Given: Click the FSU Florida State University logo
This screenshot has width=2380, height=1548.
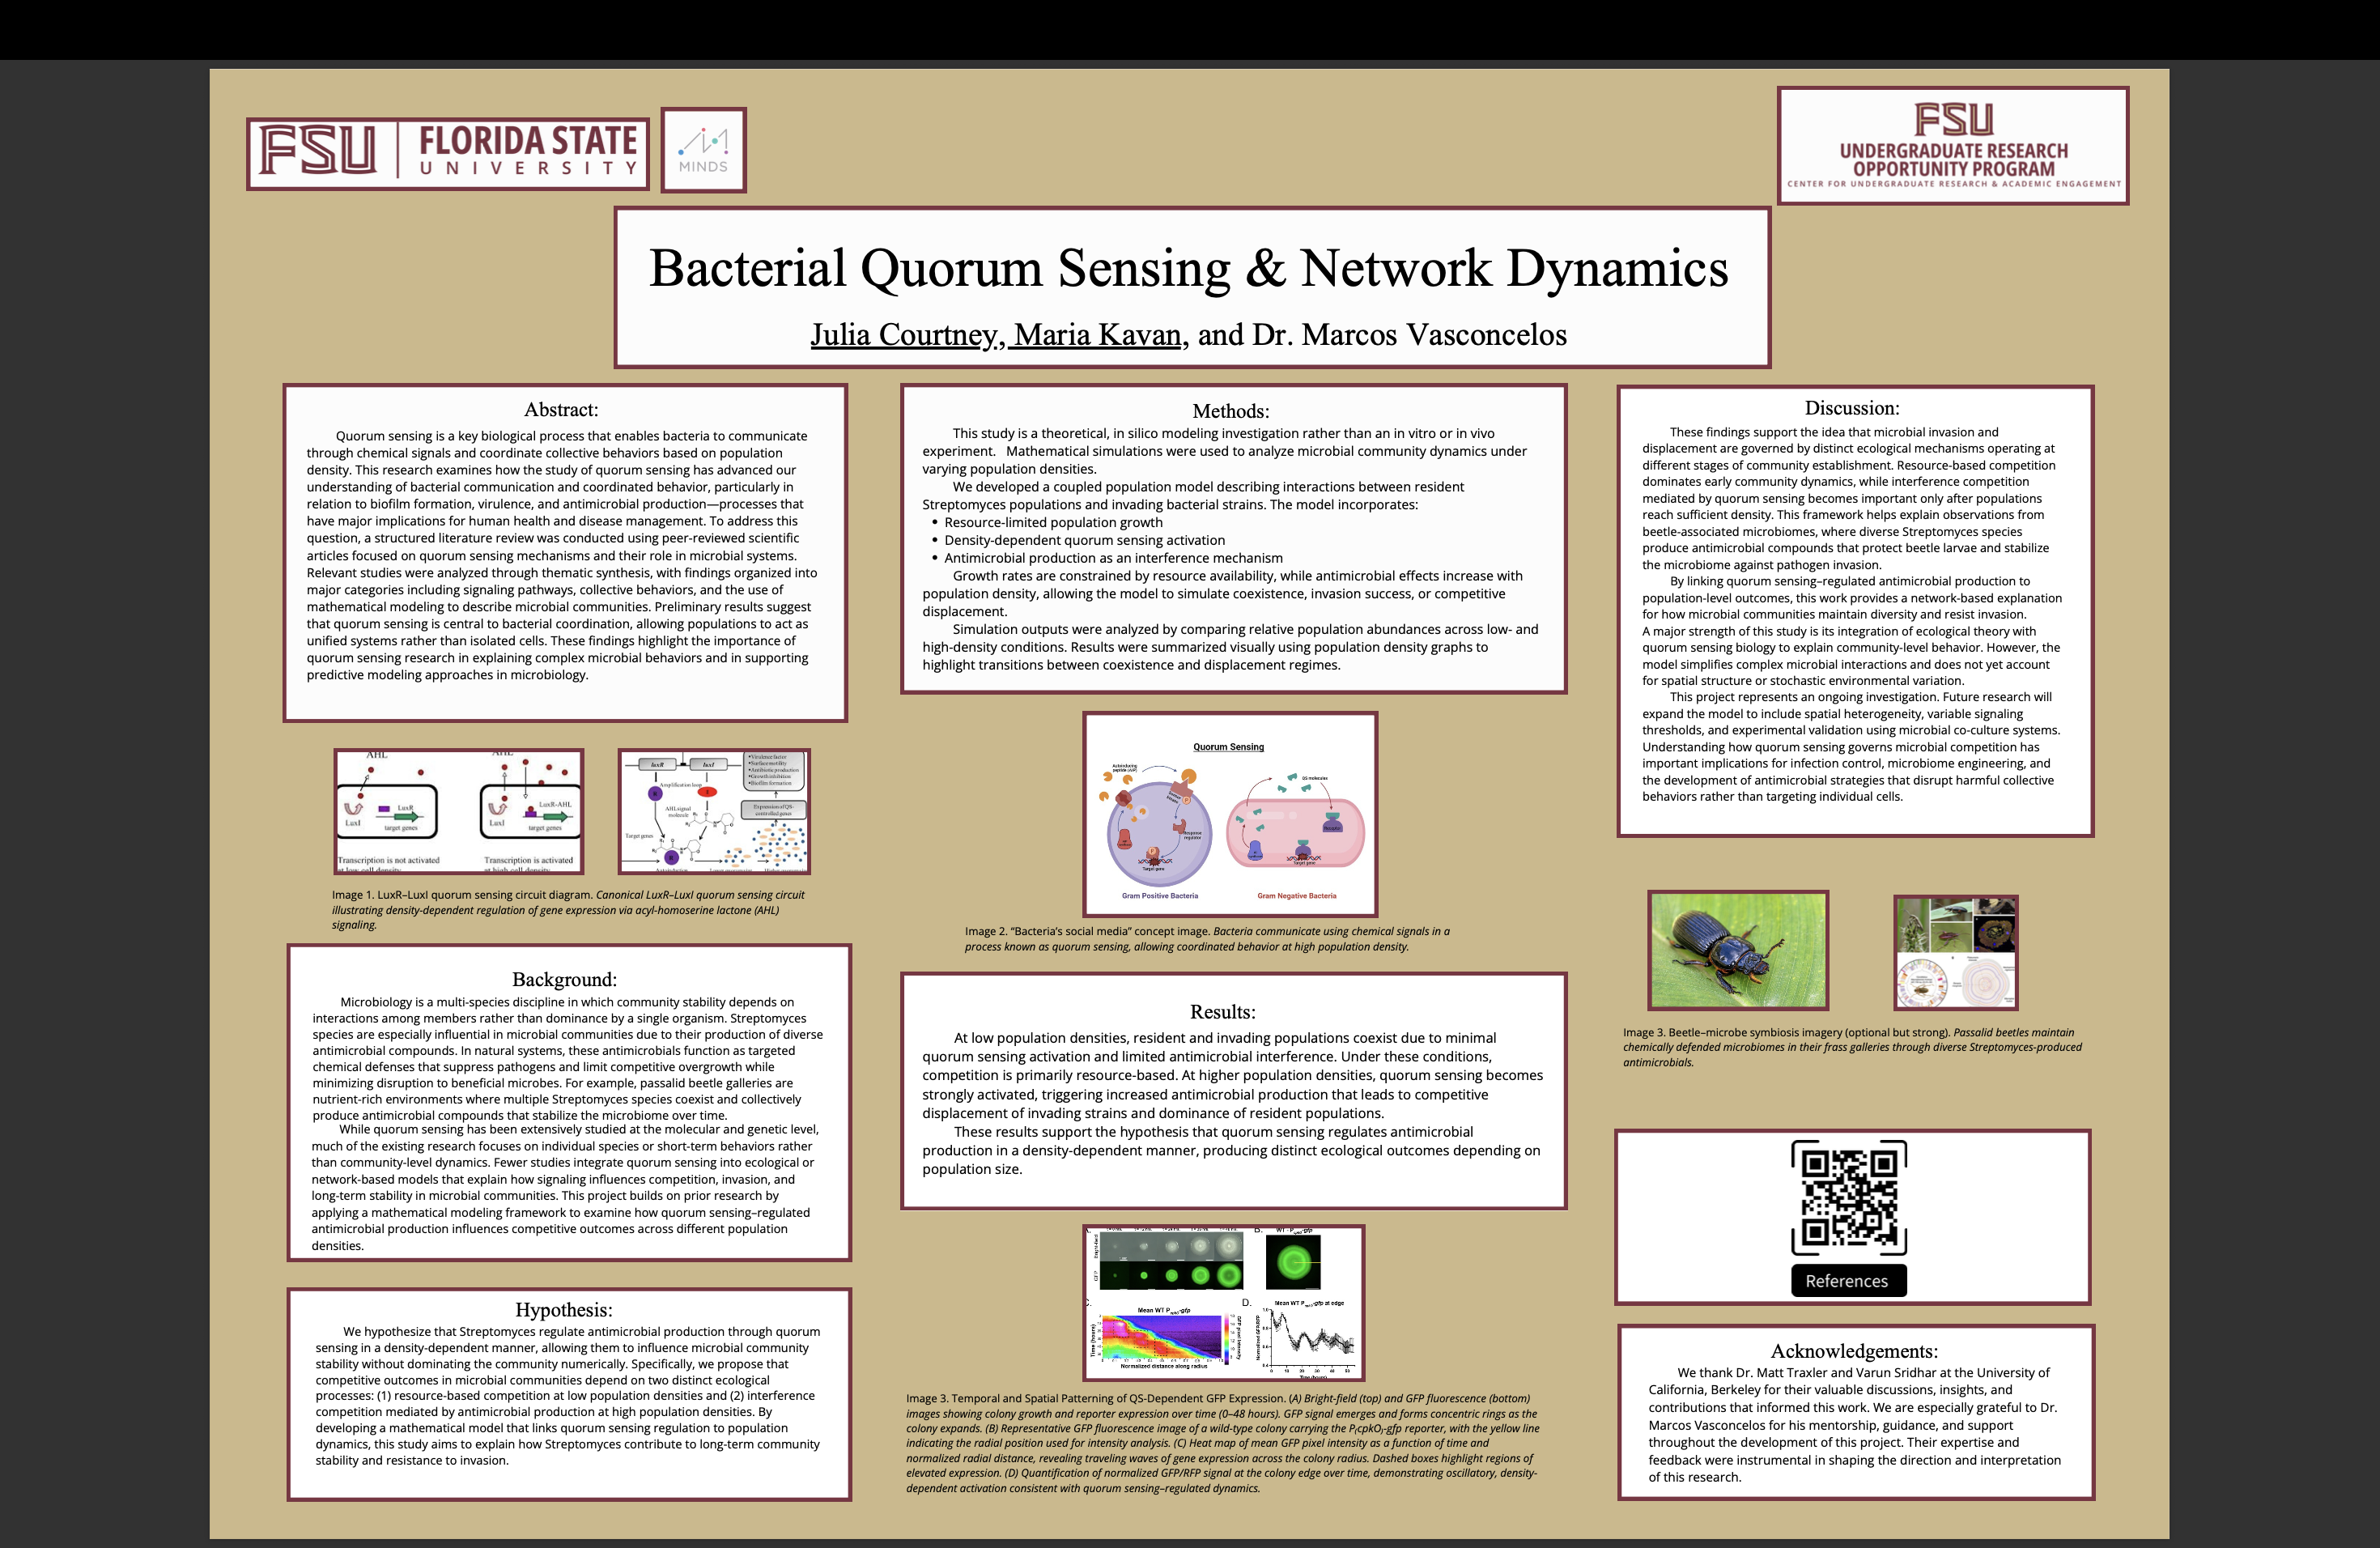Looking at the screenshot, I should tap(447, 153).
